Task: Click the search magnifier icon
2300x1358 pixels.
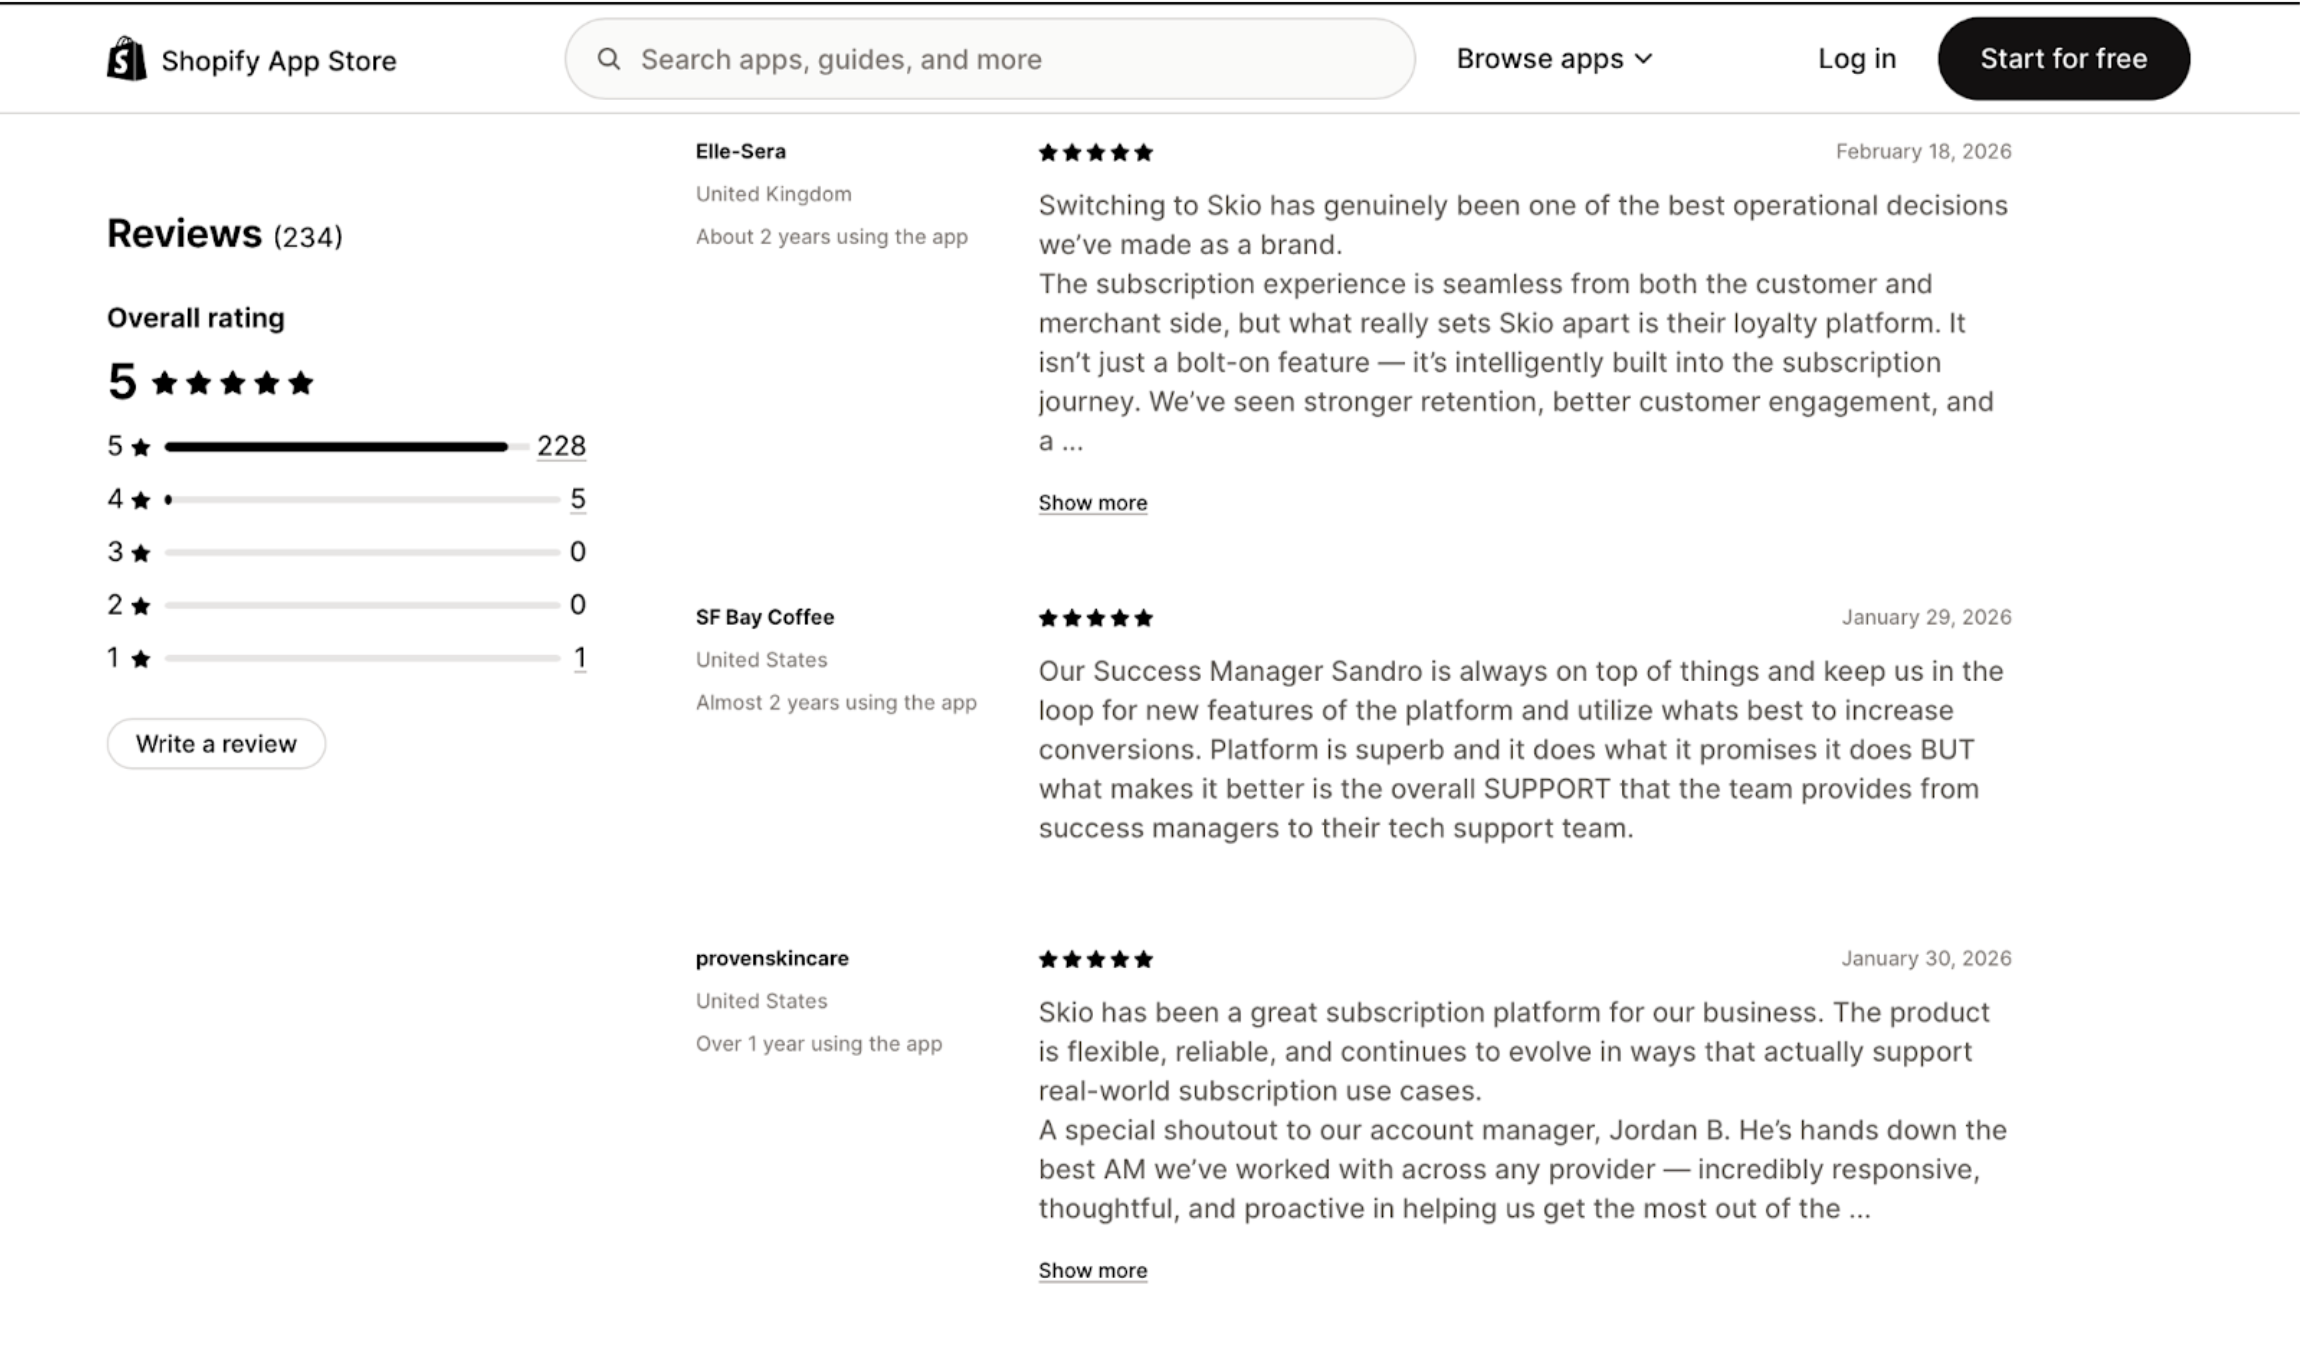Action: (609, 59)
